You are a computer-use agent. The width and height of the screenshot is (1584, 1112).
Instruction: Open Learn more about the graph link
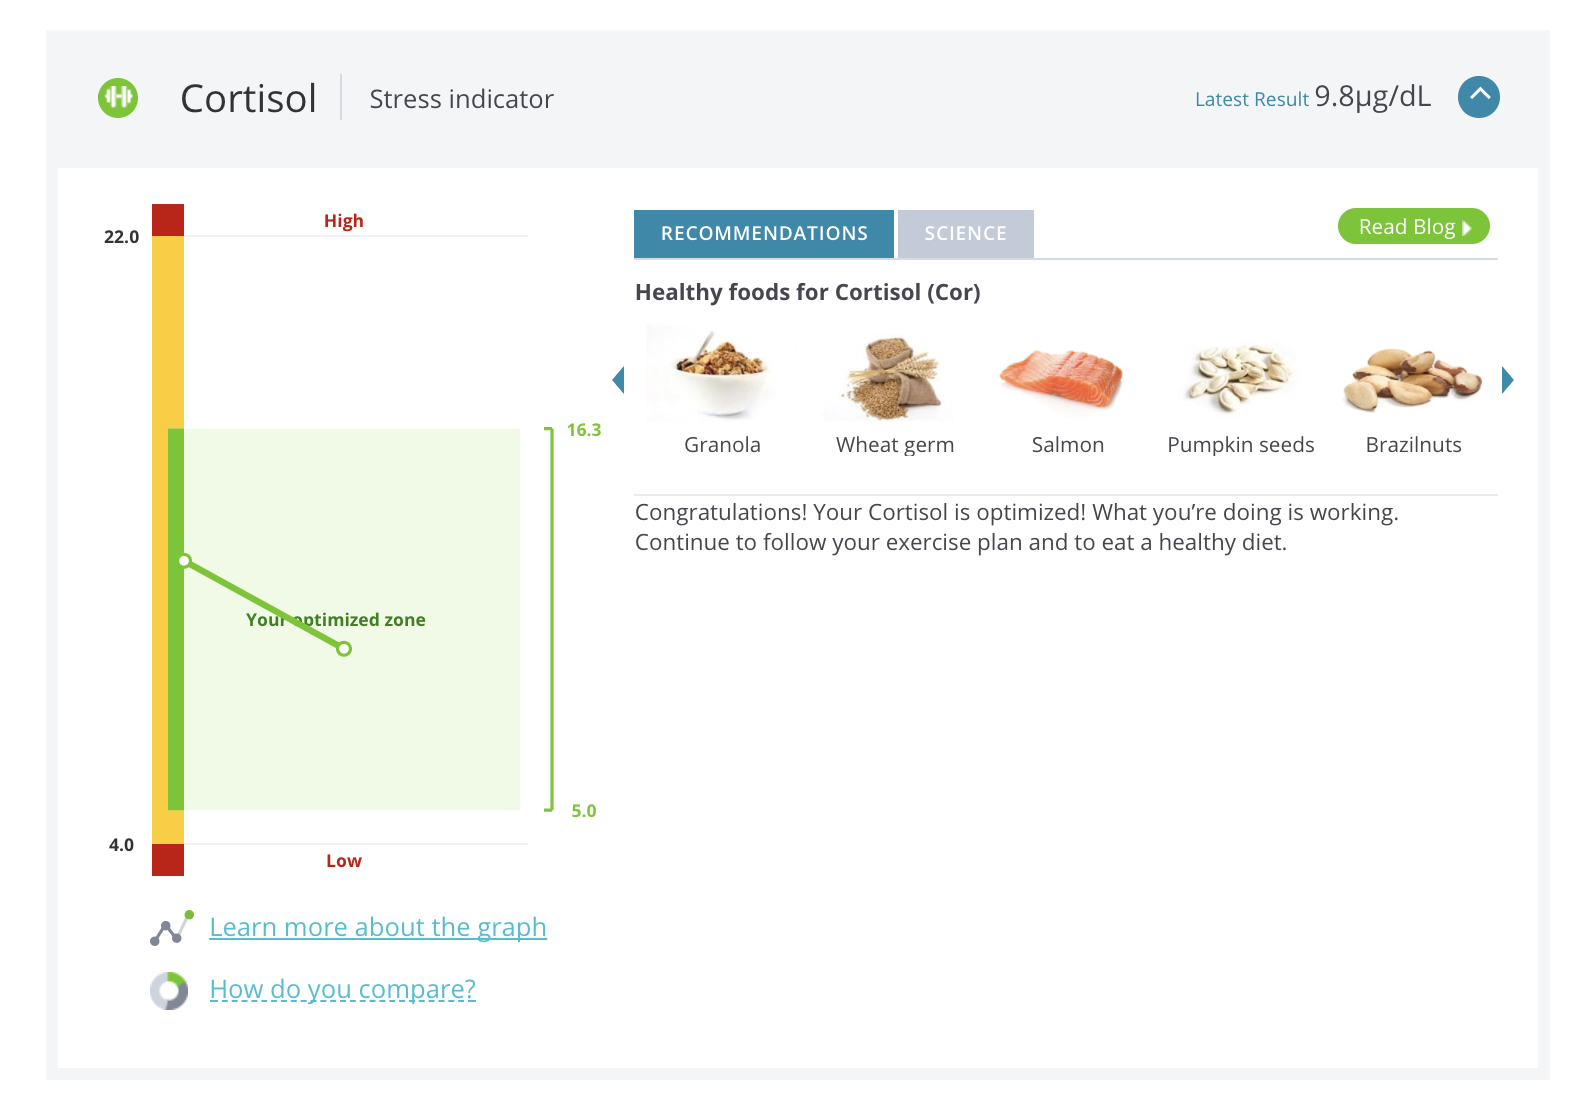[x=378, y=927]
